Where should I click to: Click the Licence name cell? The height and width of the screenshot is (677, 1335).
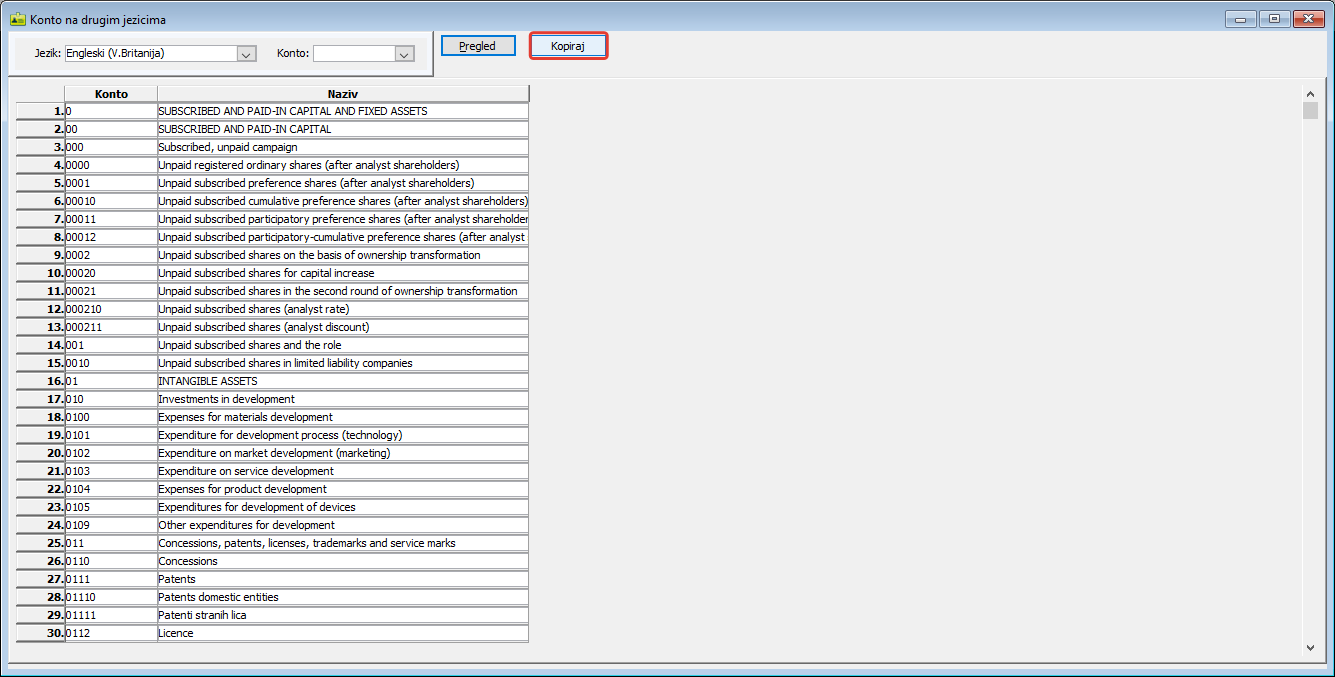[342, 633]
